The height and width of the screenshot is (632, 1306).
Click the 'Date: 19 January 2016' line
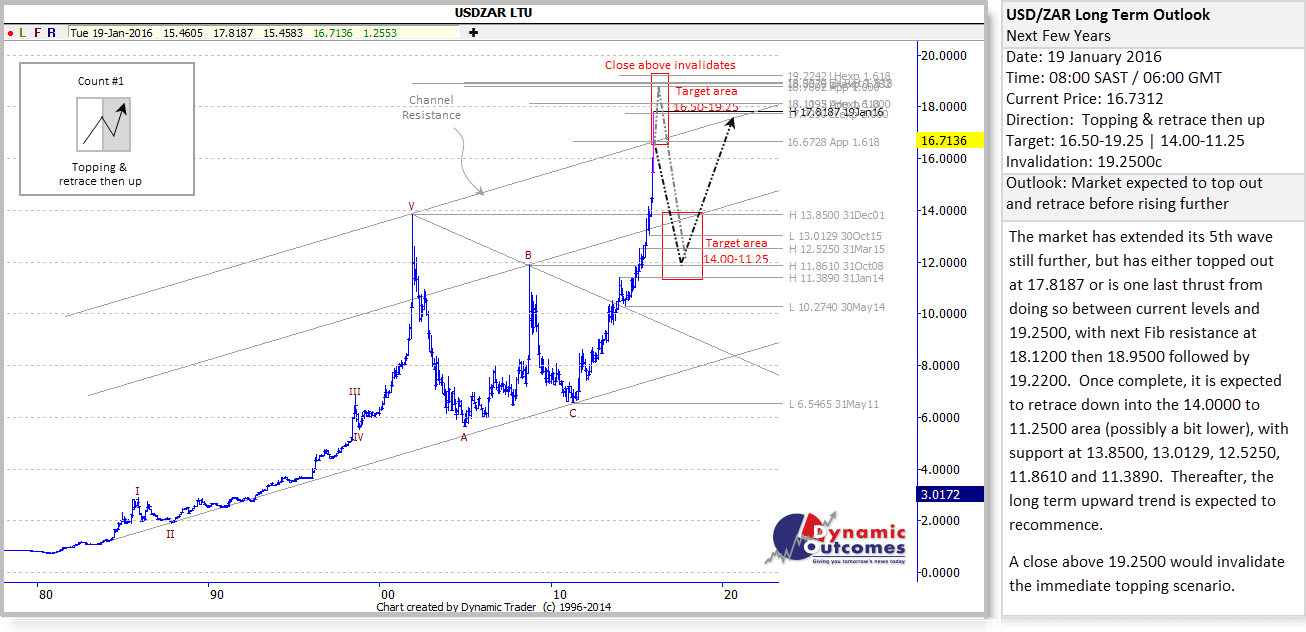(1084, 57)
